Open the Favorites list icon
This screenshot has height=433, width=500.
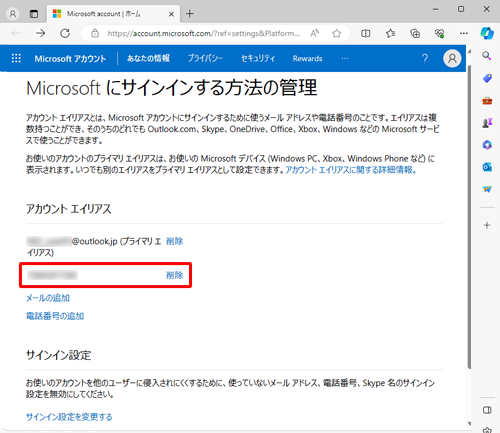(390, 33)
